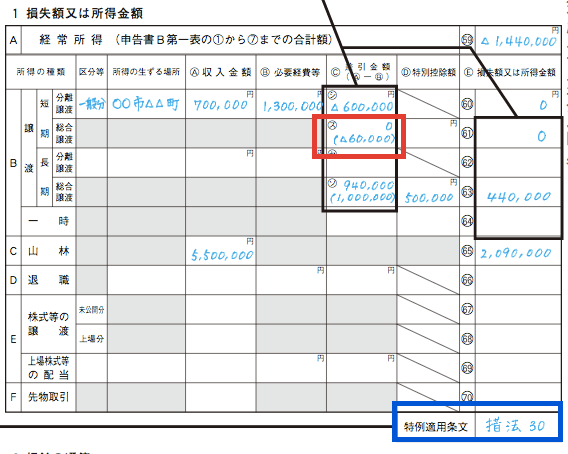Click the 退職 row label
The height and width of the screenshot is (454, 568).
point(49,280)
